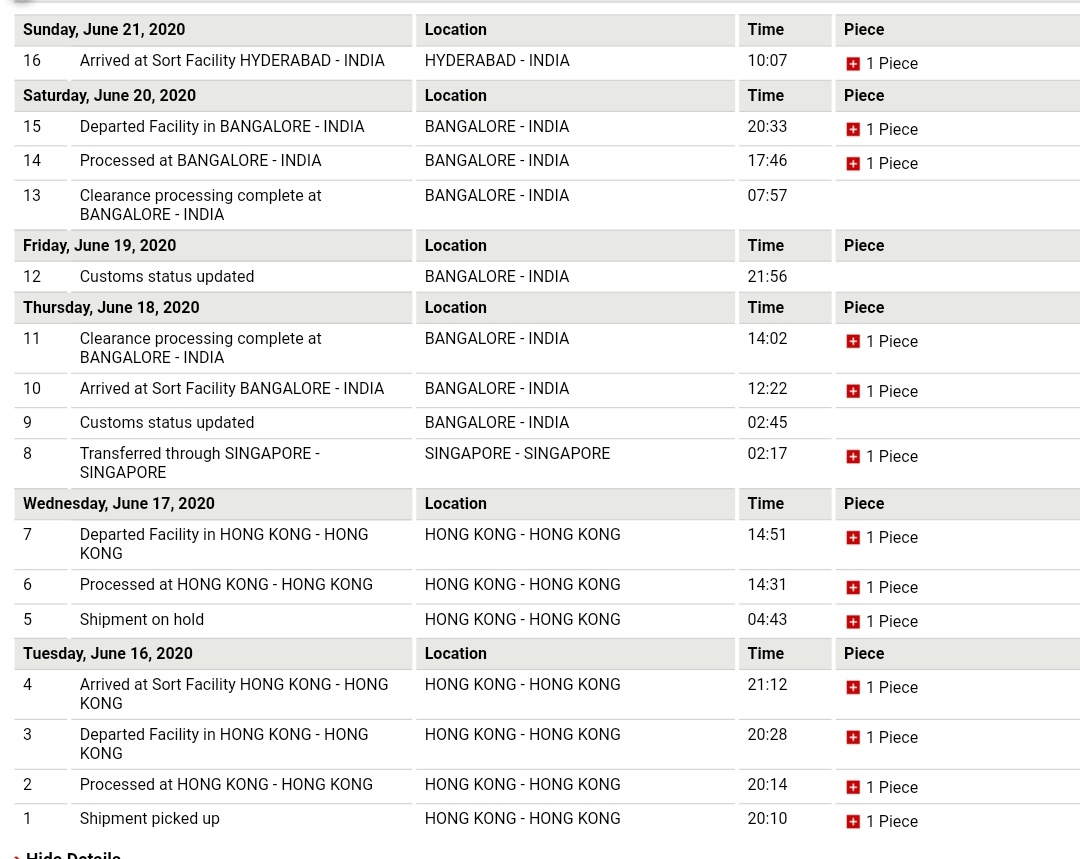Expand piece icon for Processed at Bangalore 17:46

coord(853,164)
